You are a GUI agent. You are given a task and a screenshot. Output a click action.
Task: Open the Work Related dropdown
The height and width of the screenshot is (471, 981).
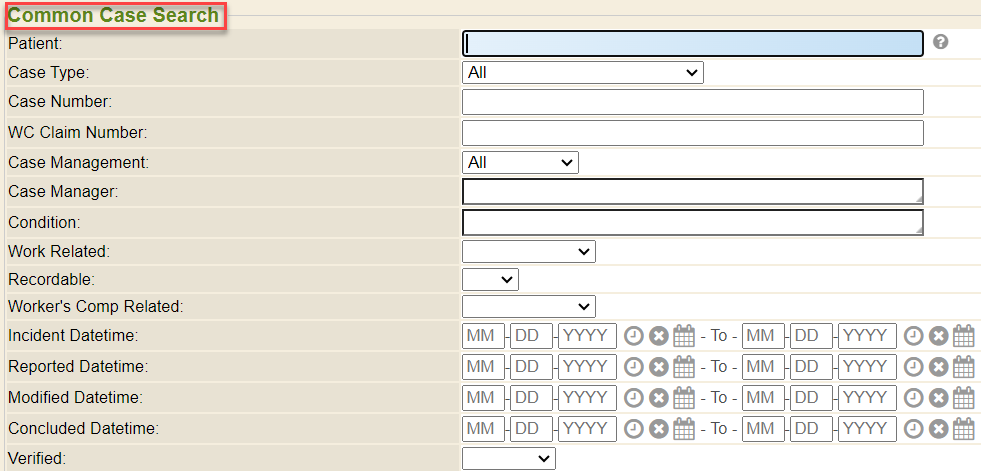529,251
